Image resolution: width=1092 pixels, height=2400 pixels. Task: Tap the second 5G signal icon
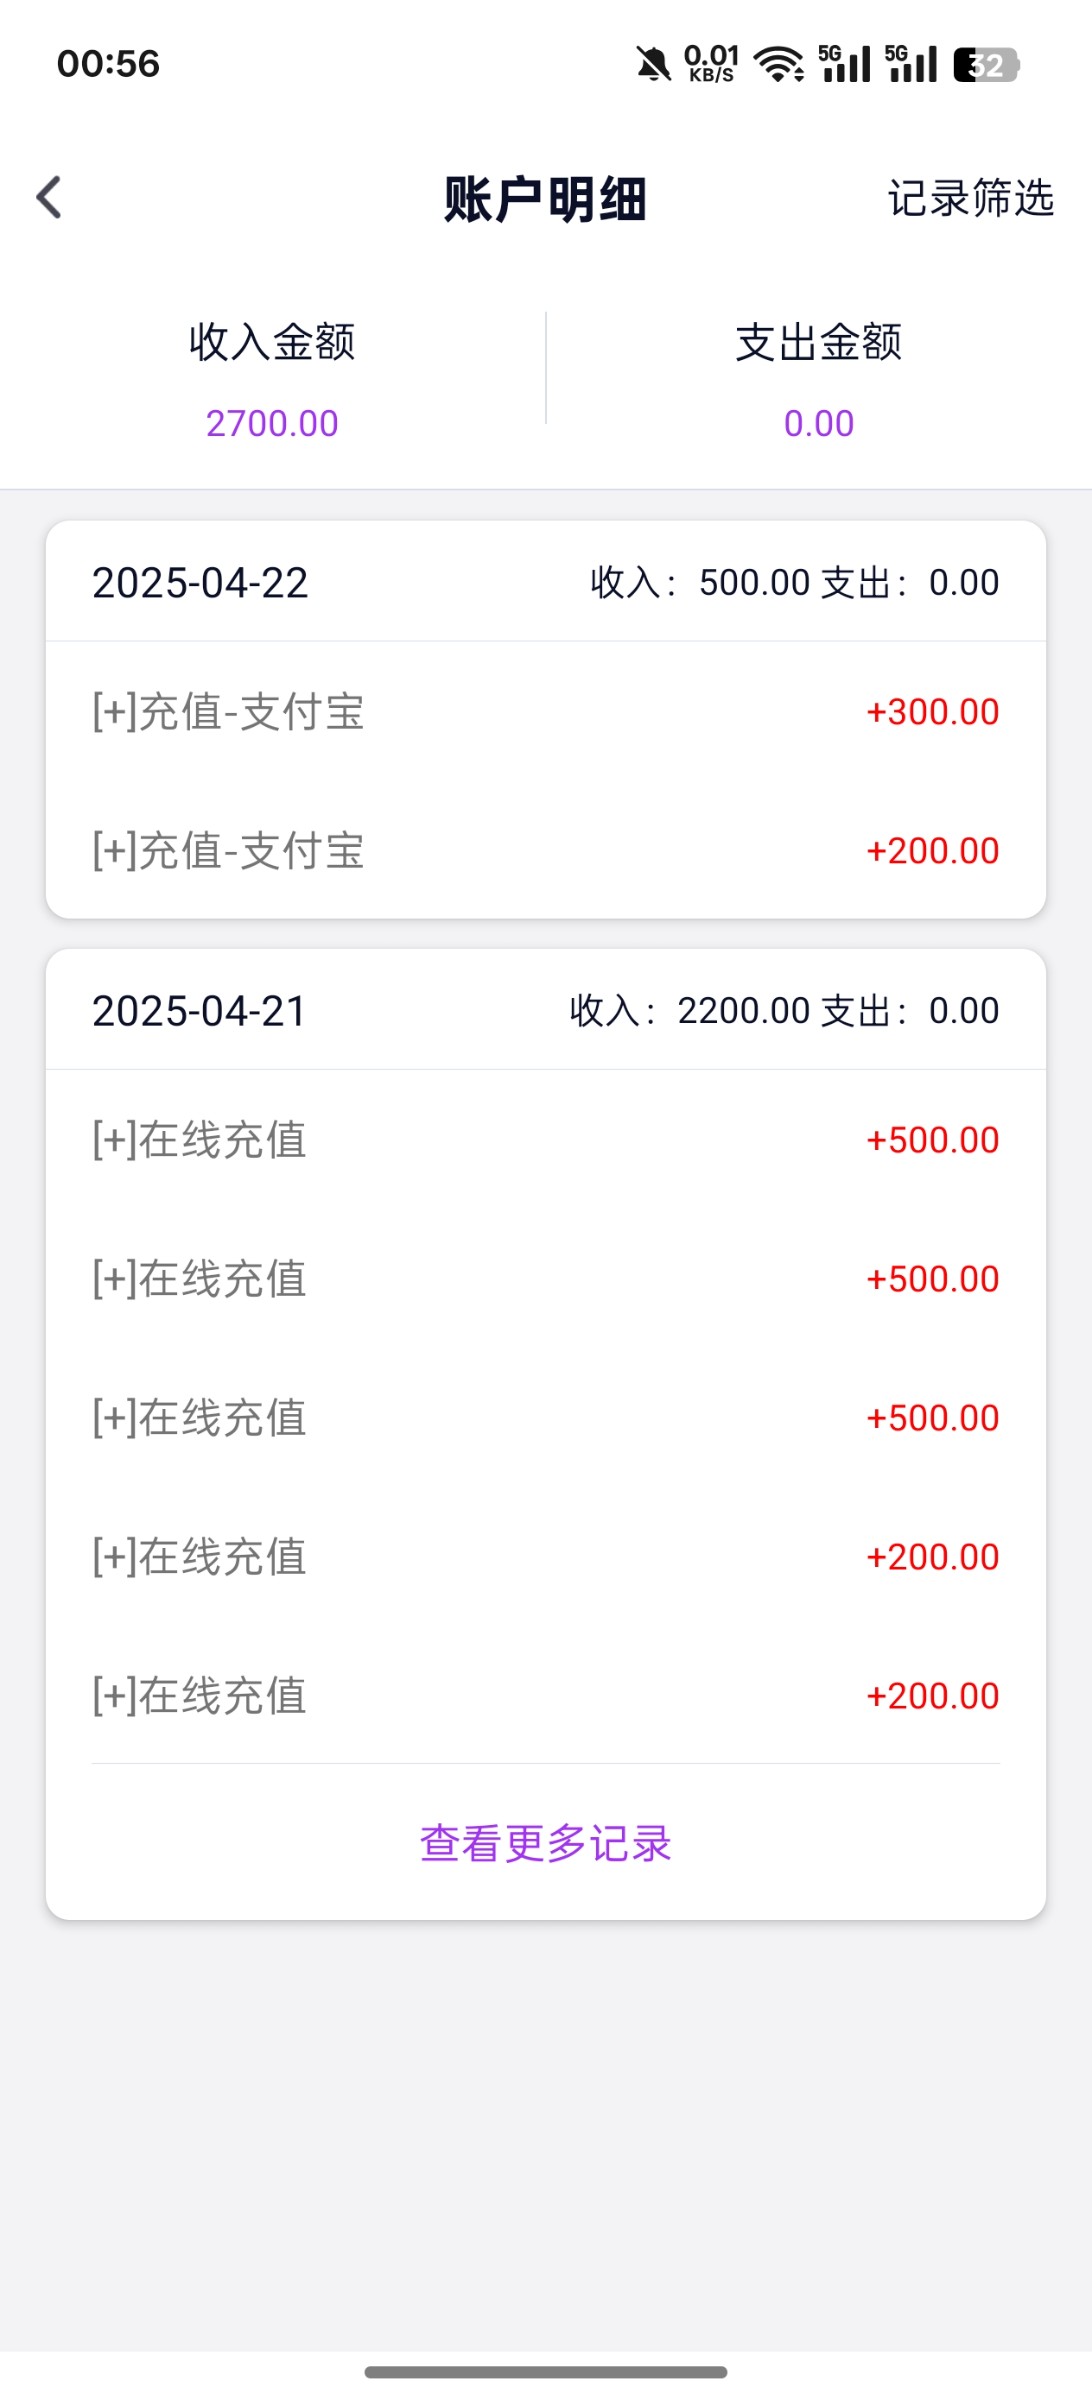pos(911,64)
